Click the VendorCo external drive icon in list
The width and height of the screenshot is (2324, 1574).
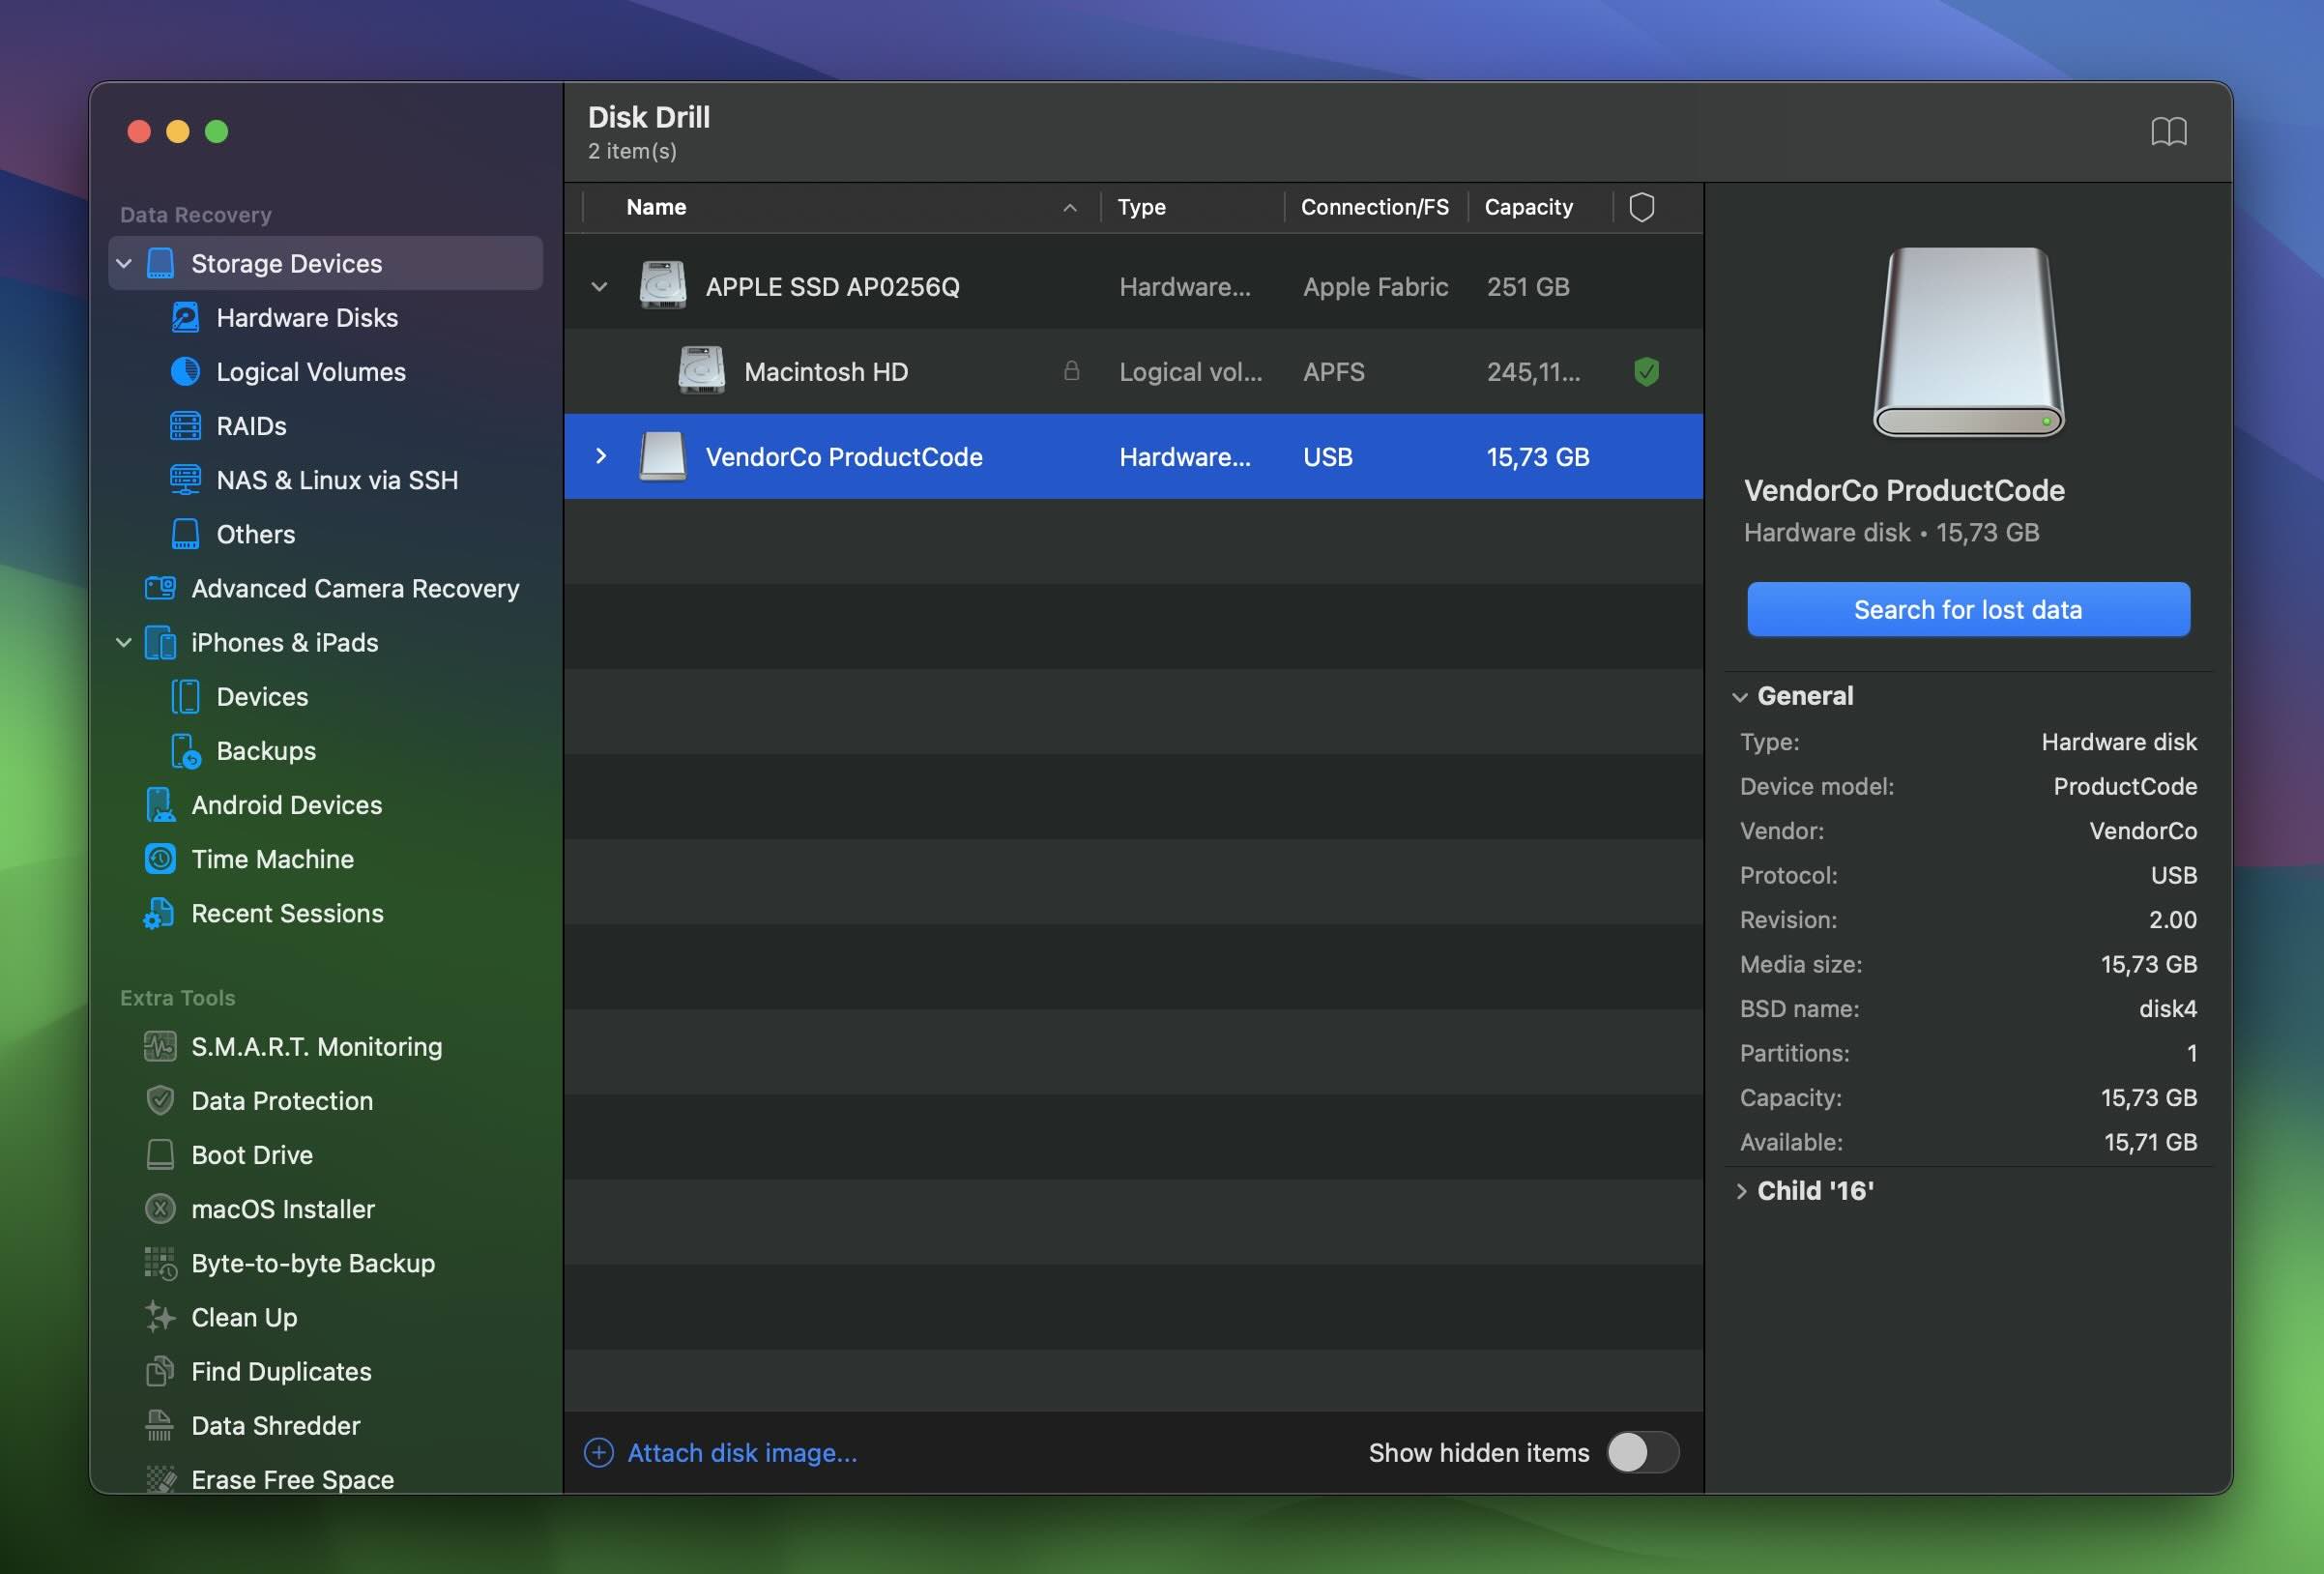(x=662, y=456)
